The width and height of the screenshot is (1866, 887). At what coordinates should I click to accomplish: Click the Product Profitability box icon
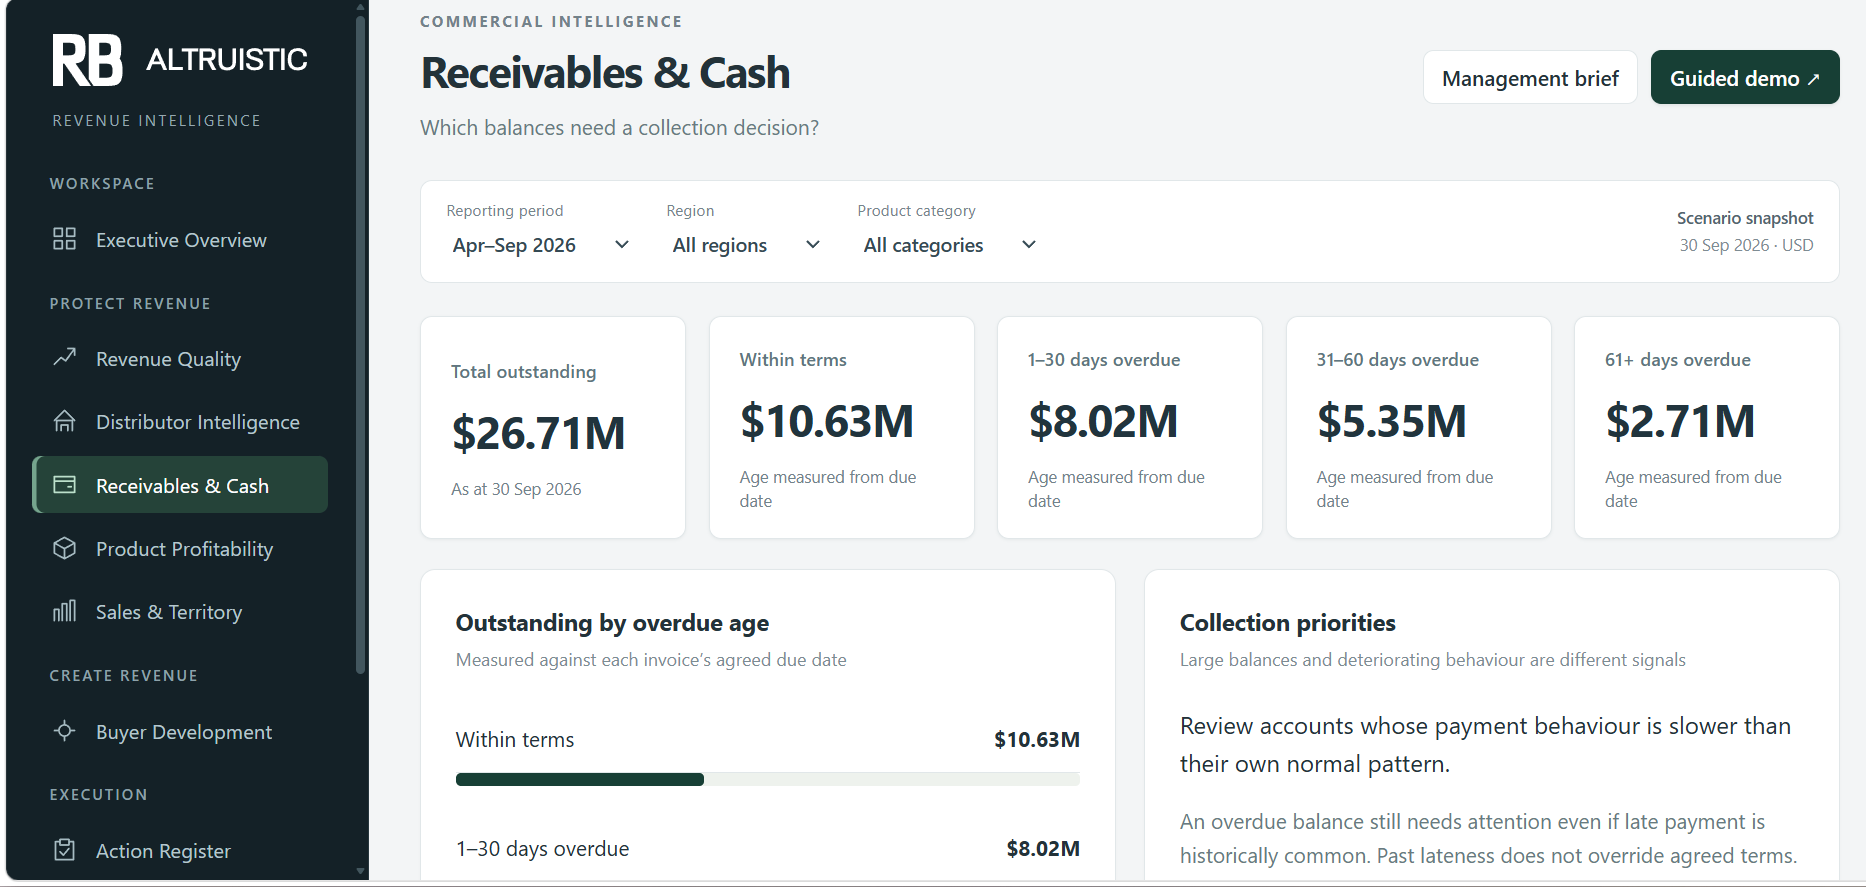[x=65, y=548]
